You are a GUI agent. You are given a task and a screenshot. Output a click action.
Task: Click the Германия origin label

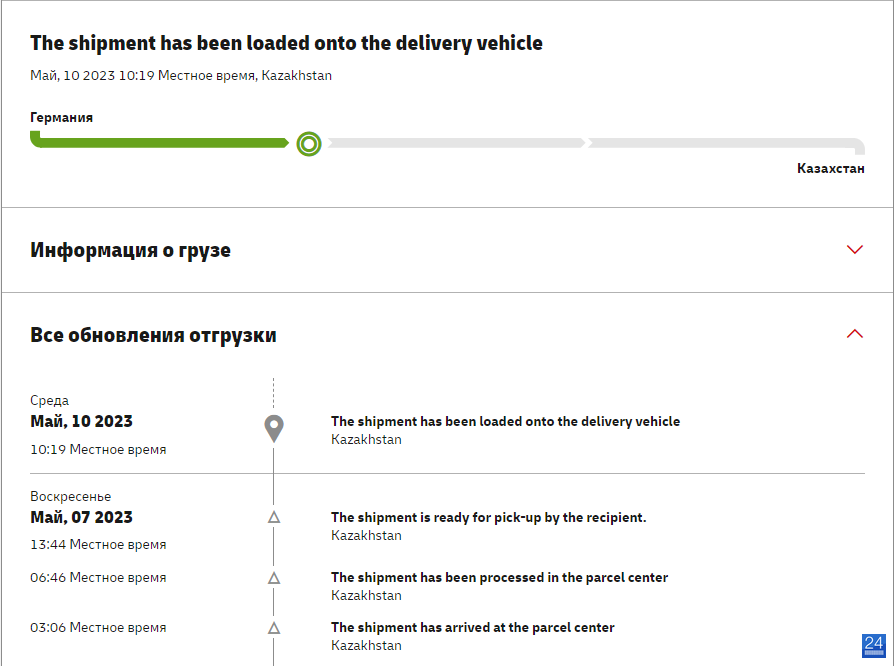click(x=62, y=117)
